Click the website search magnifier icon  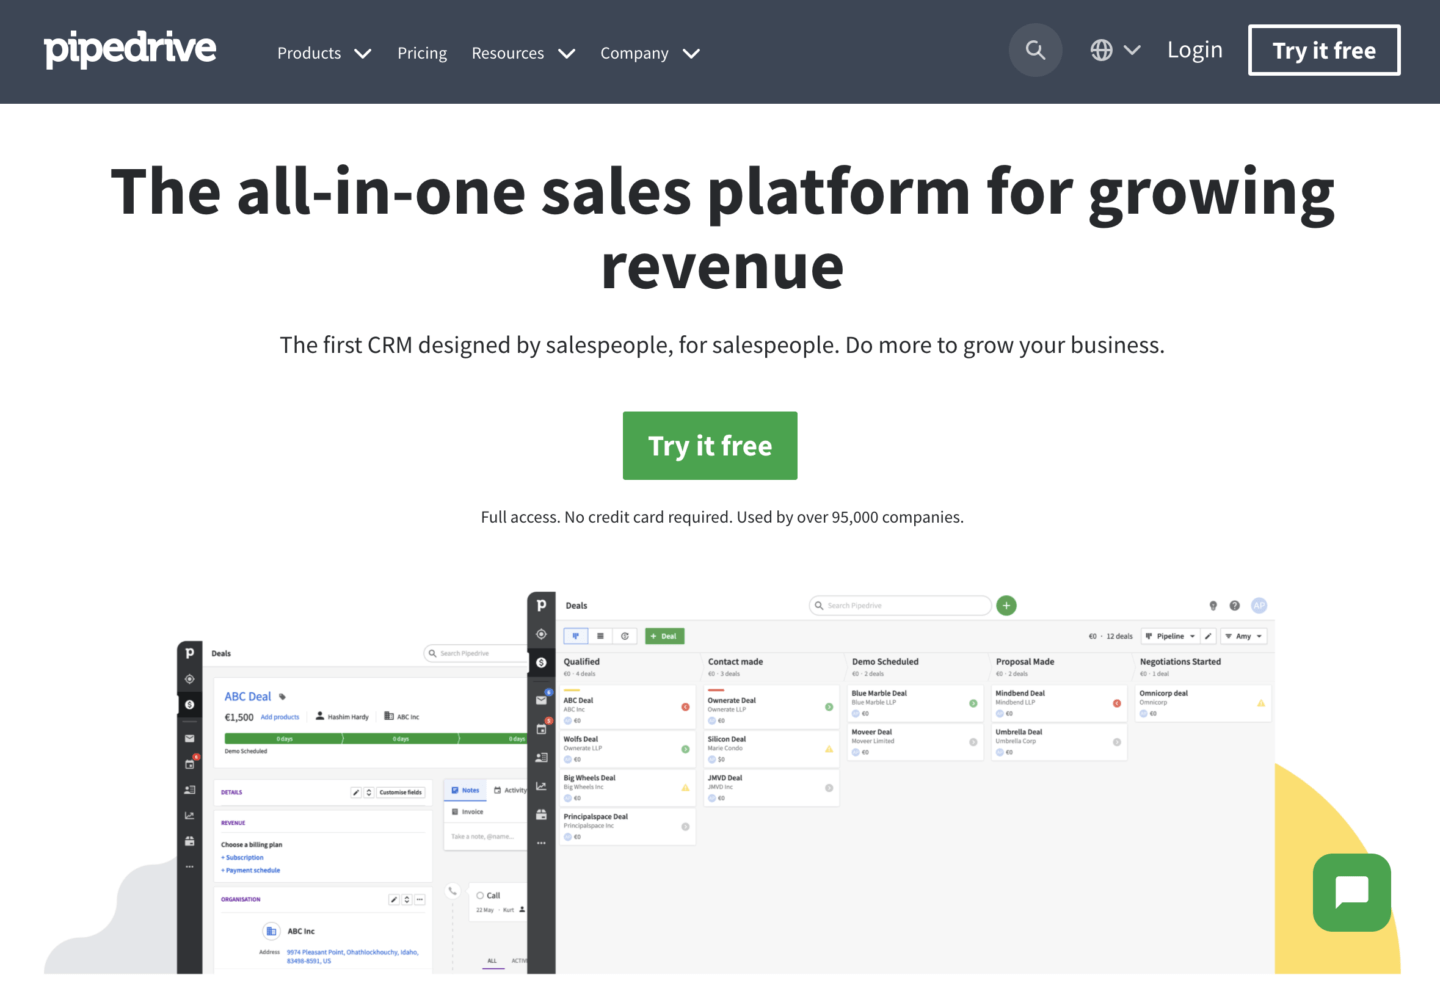click(1035, 50)
